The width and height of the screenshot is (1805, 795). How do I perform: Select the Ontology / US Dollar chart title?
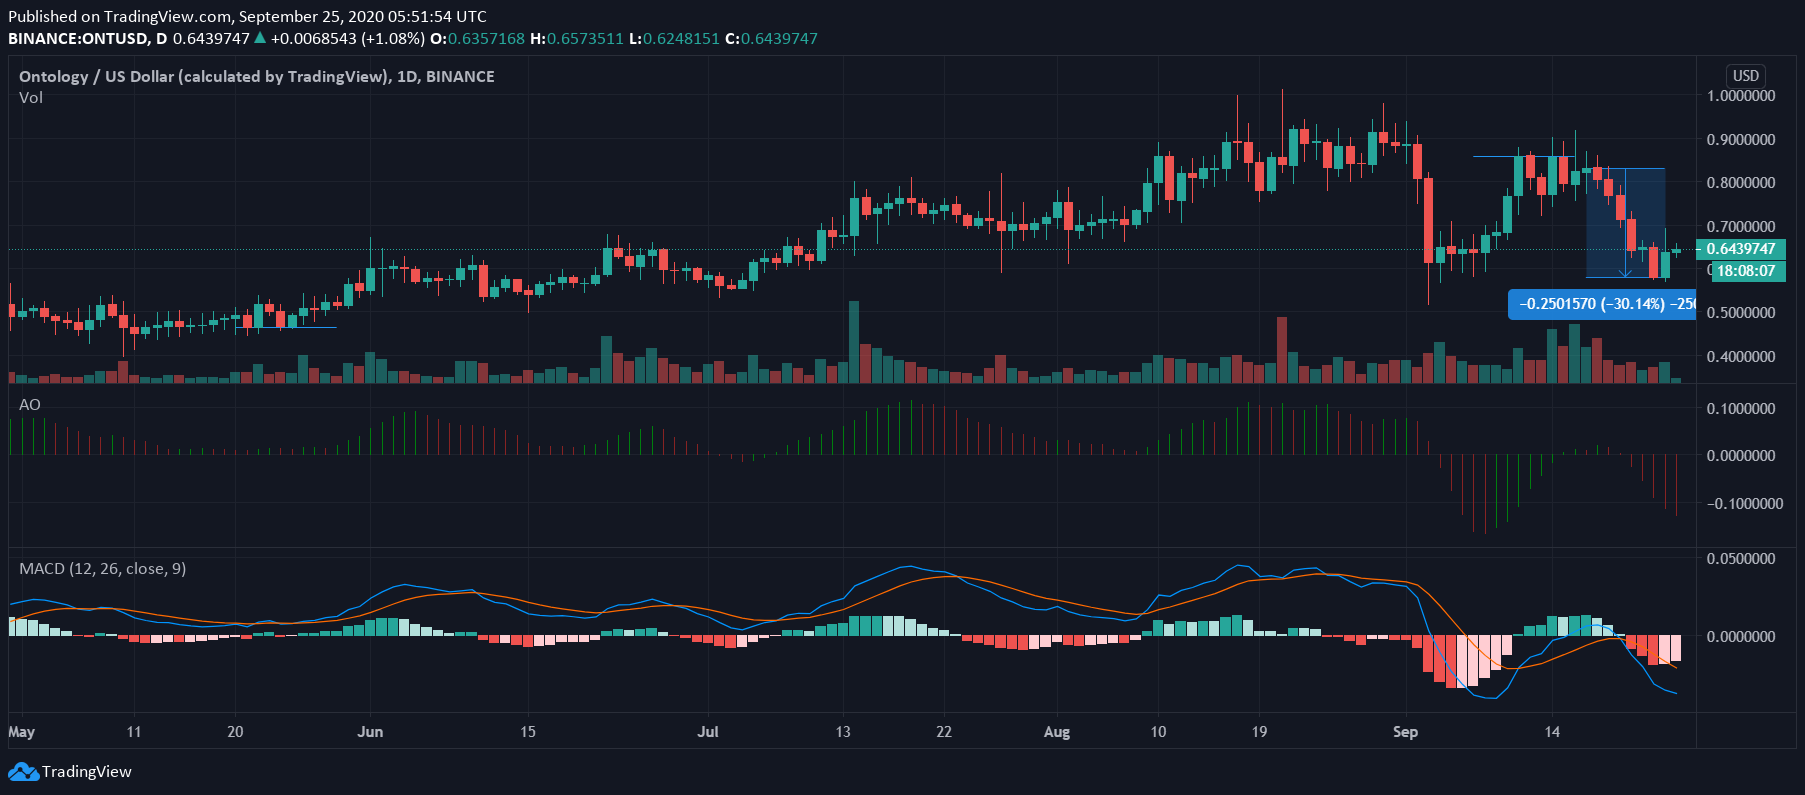[257, 76]
